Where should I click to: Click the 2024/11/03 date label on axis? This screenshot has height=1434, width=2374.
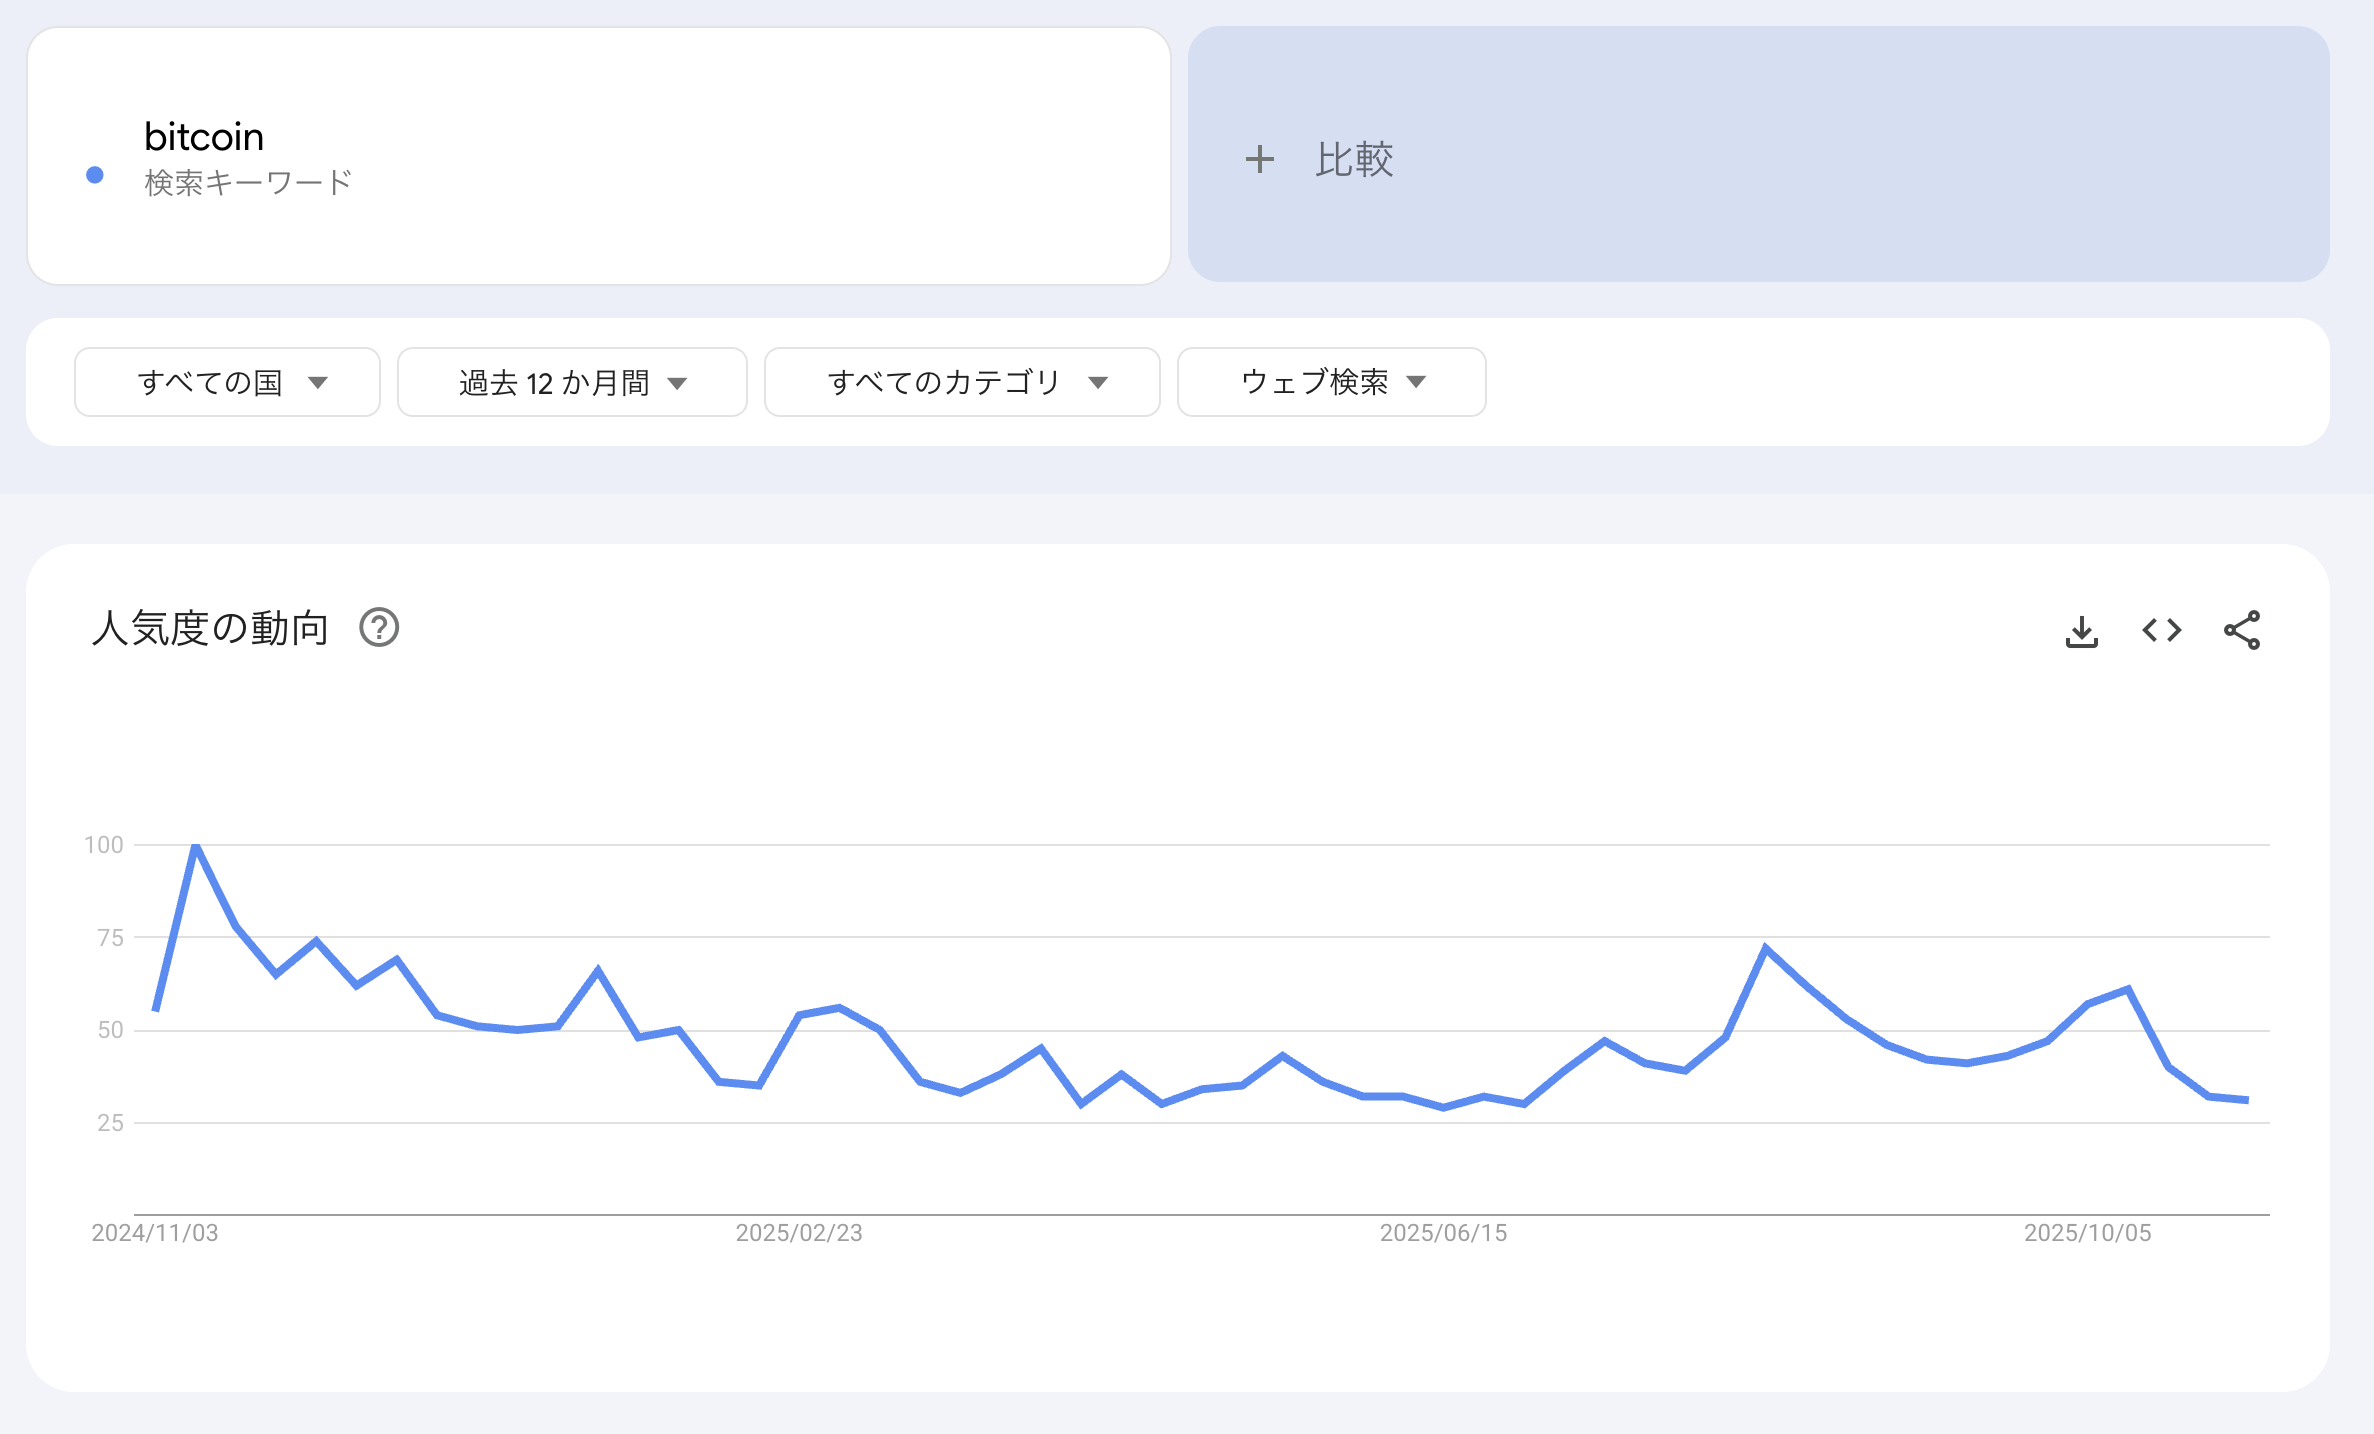pos(155,1233)
